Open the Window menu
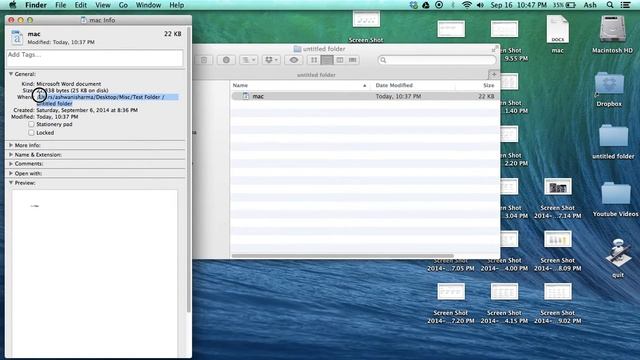 coord(148,5)
